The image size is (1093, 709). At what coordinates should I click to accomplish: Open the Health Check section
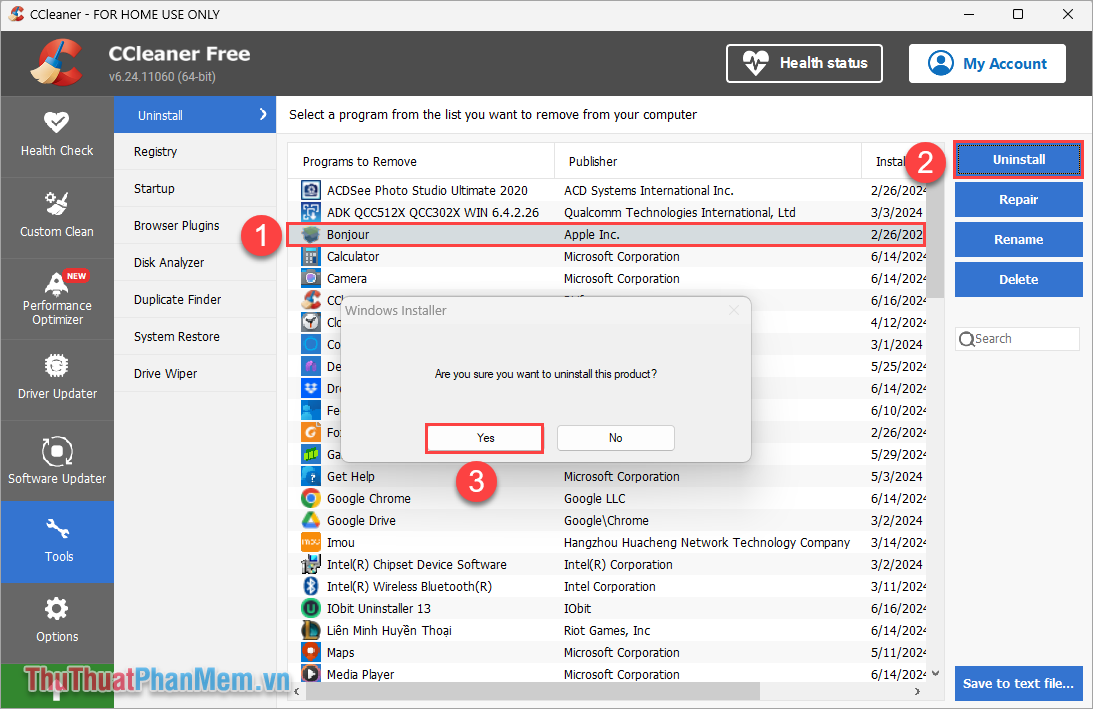coord(56,135)
